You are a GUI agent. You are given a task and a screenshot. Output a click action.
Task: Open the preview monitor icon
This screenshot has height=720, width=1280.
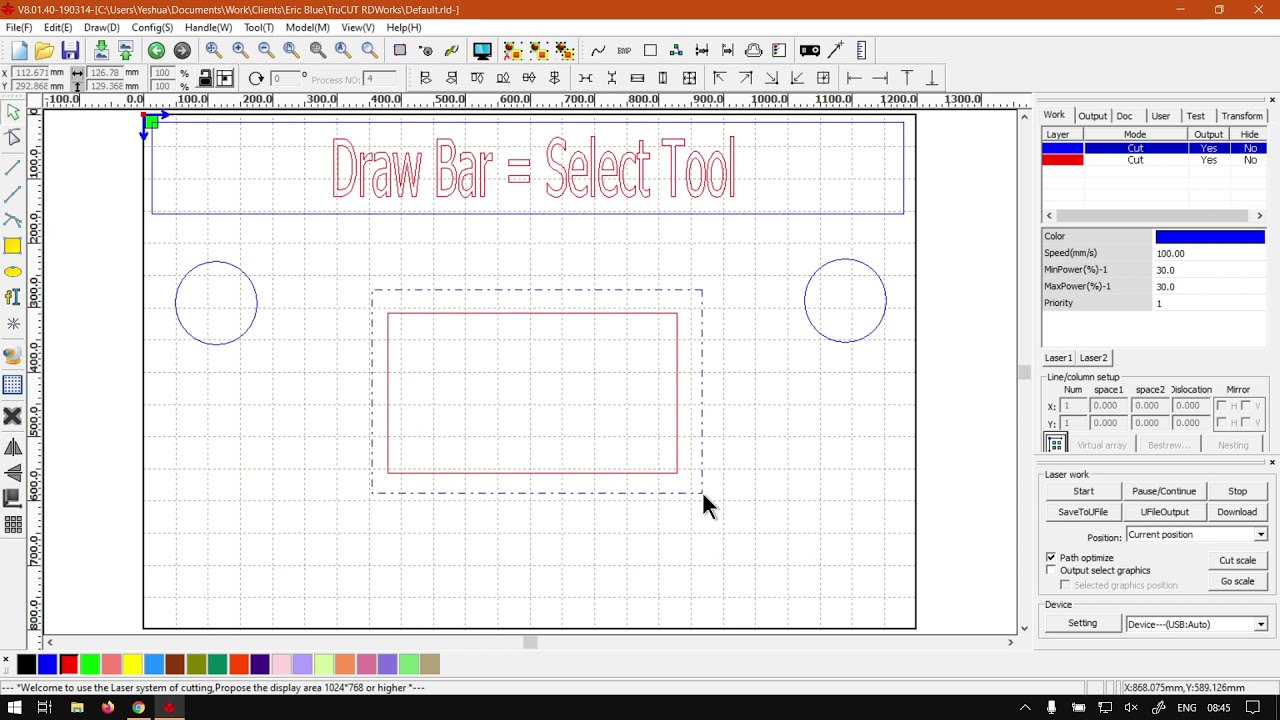click(x=482, y=51)
